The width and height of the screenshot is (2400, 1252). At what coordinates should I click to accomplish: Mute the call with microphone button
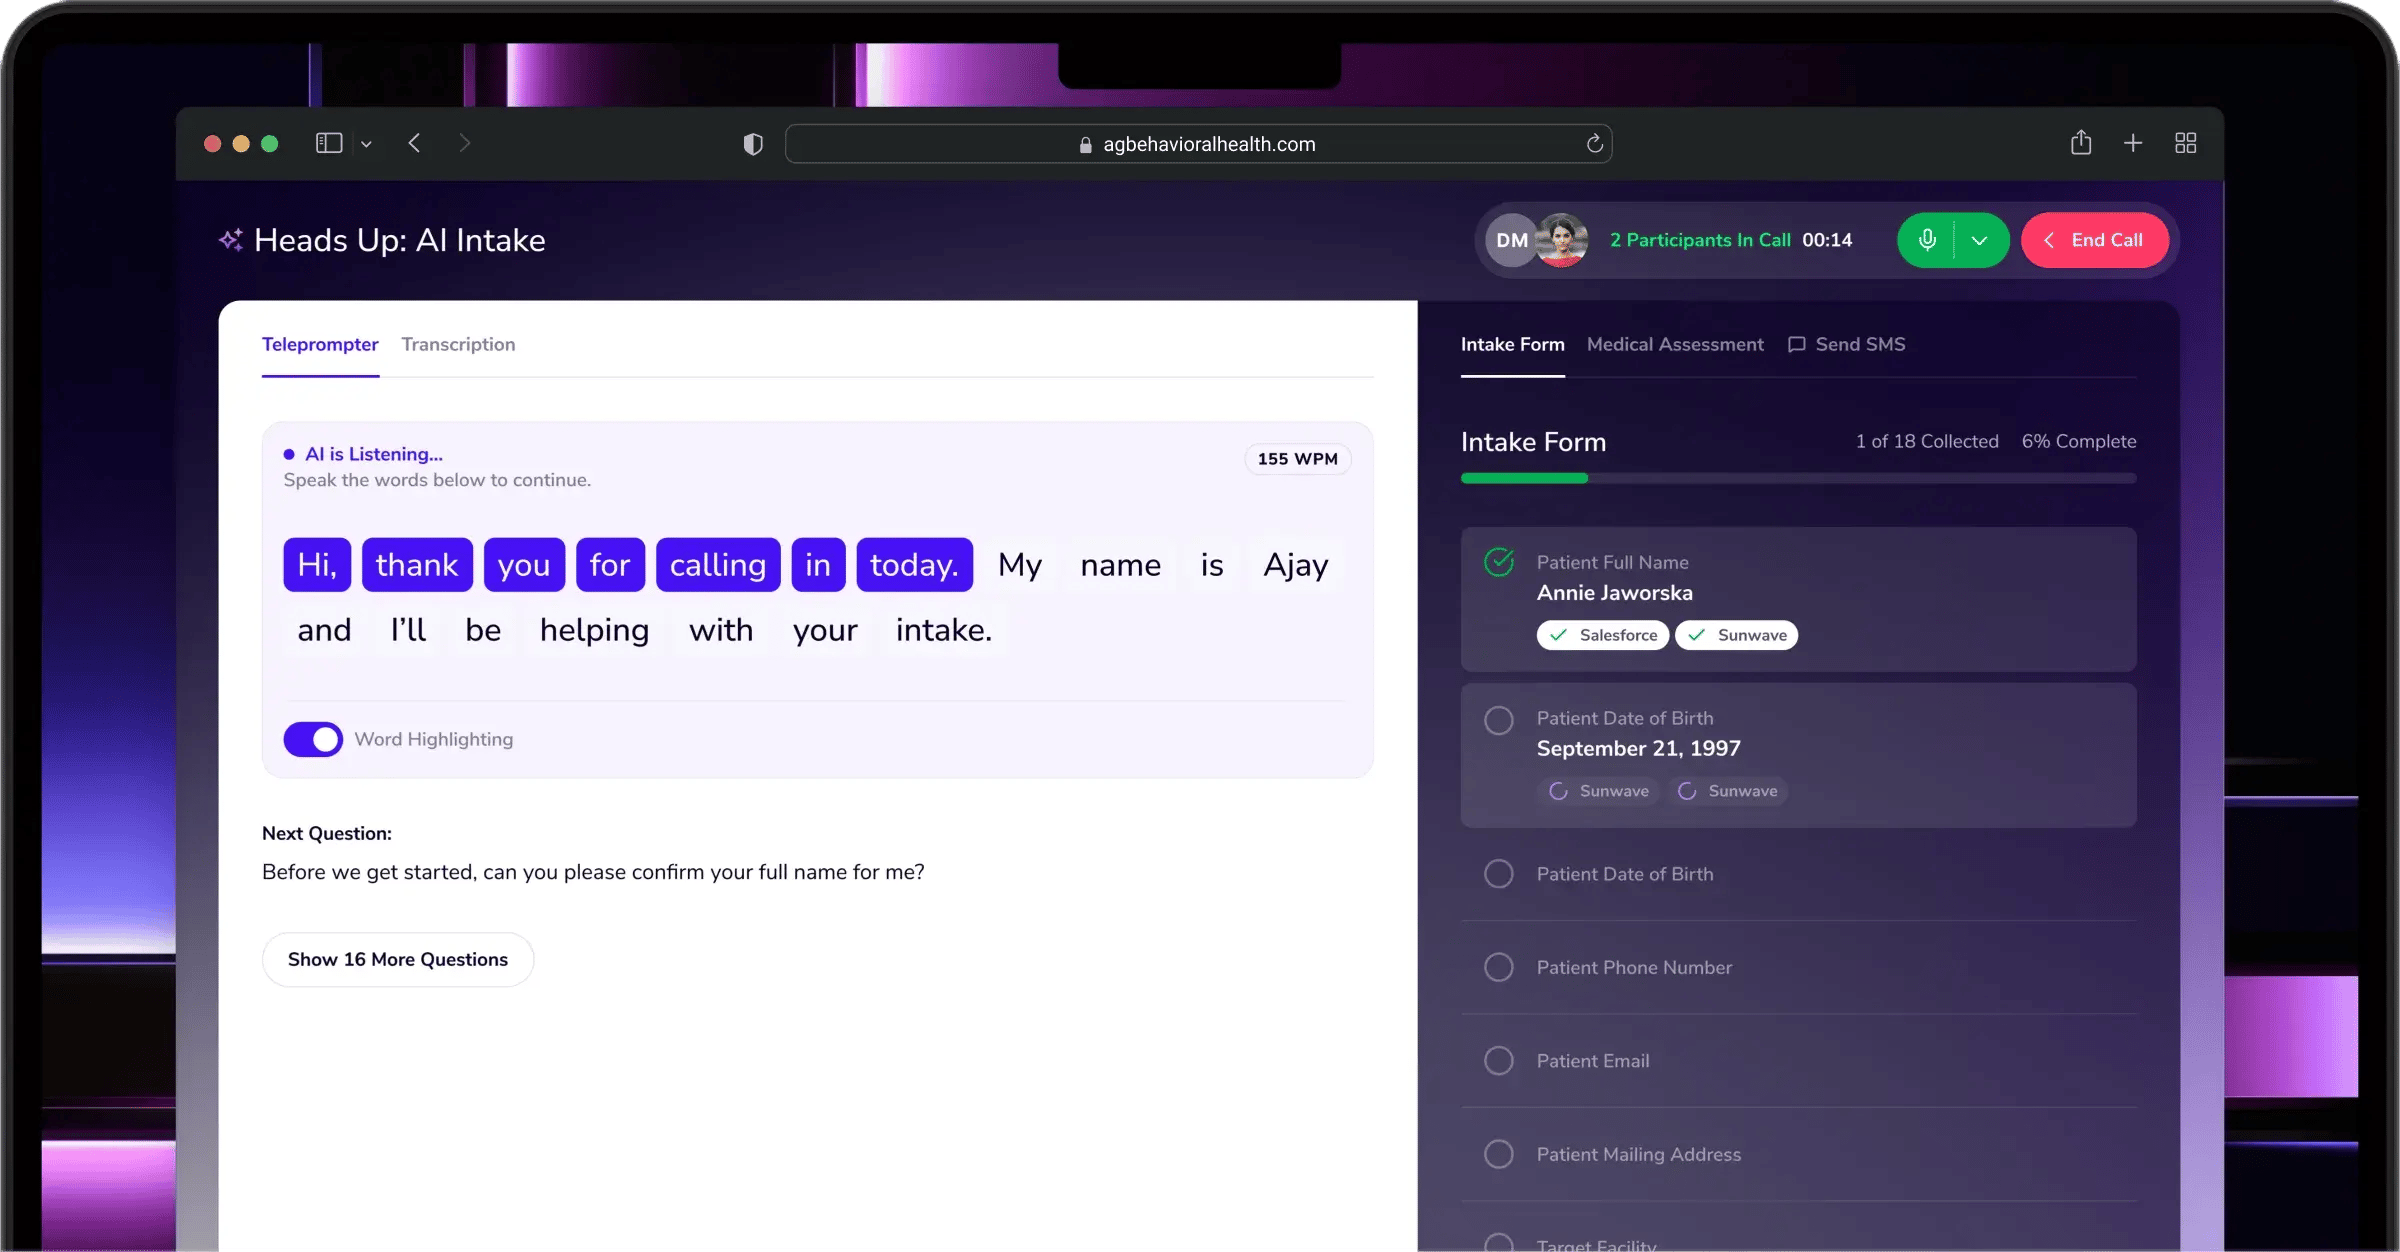click(1926, 240)
